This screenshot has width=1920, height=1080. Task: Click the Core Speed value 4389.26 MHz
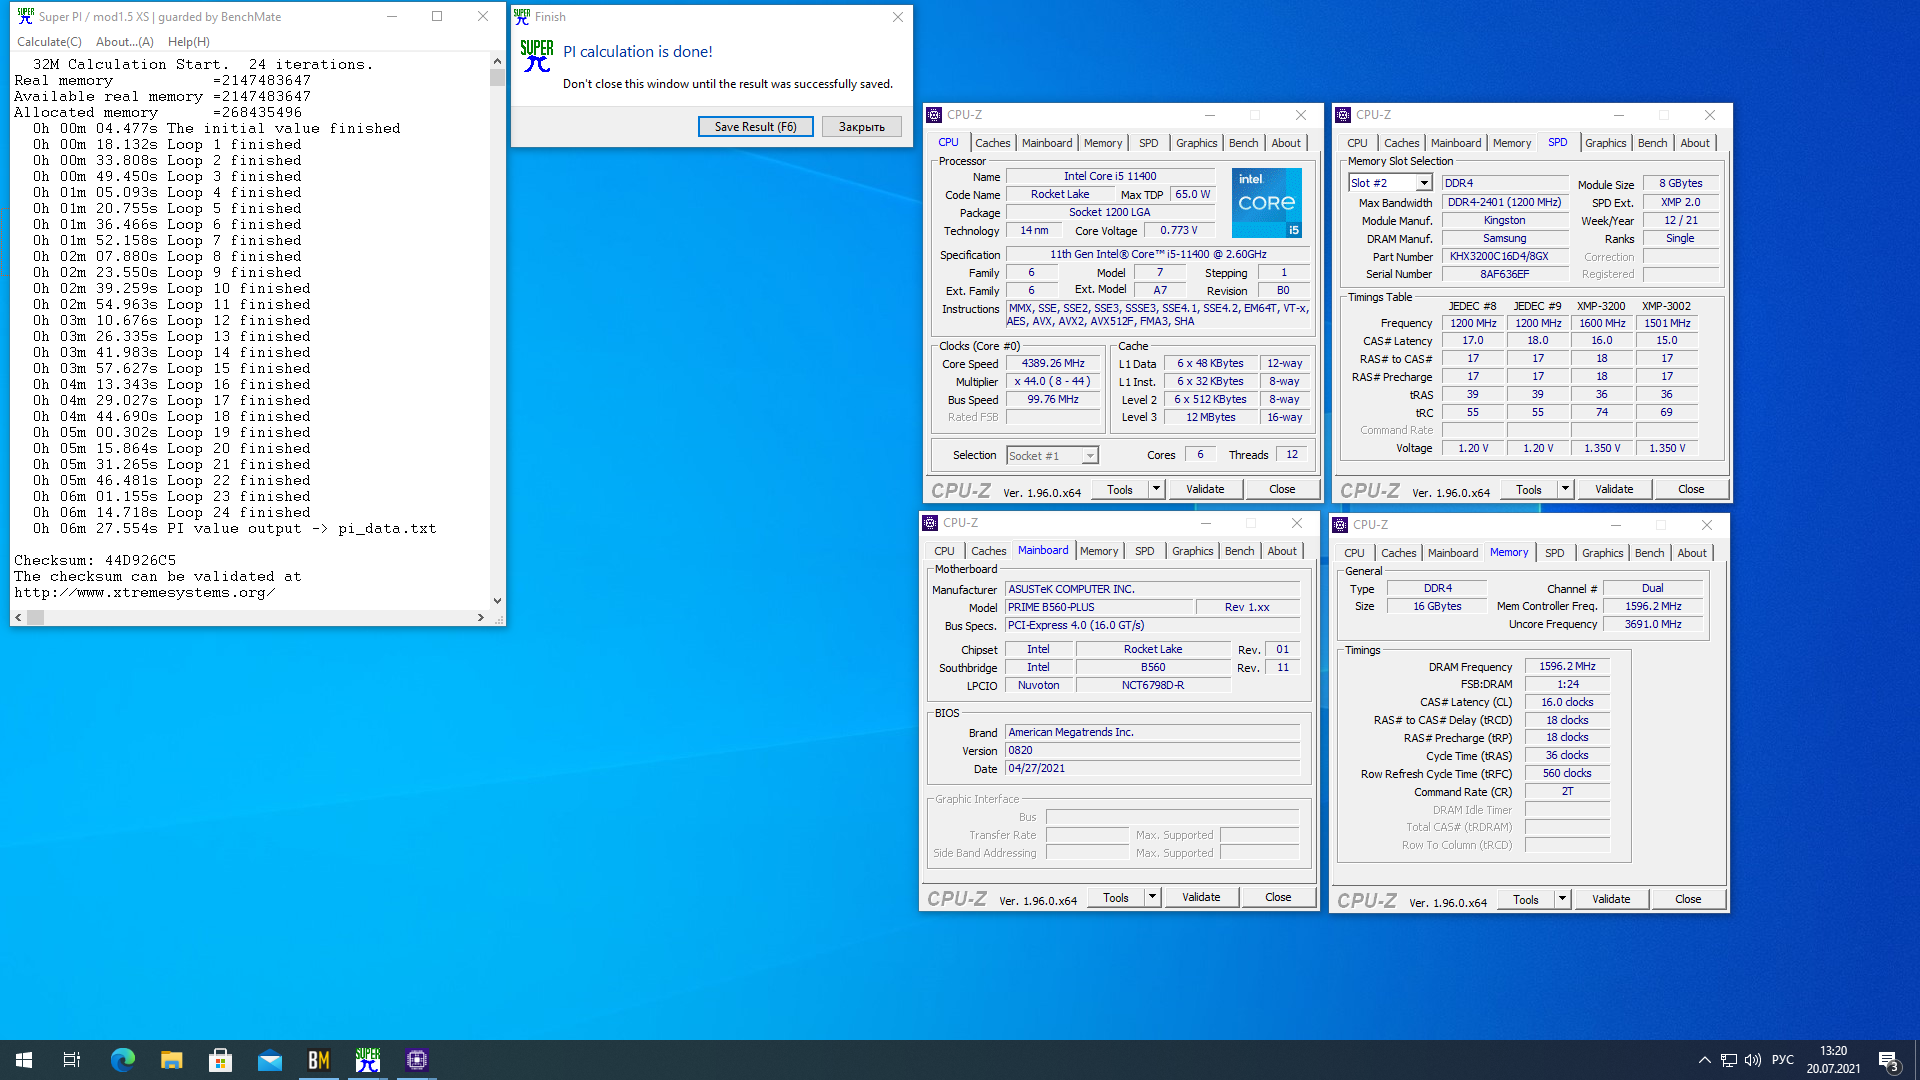(x=1052, y=364)
